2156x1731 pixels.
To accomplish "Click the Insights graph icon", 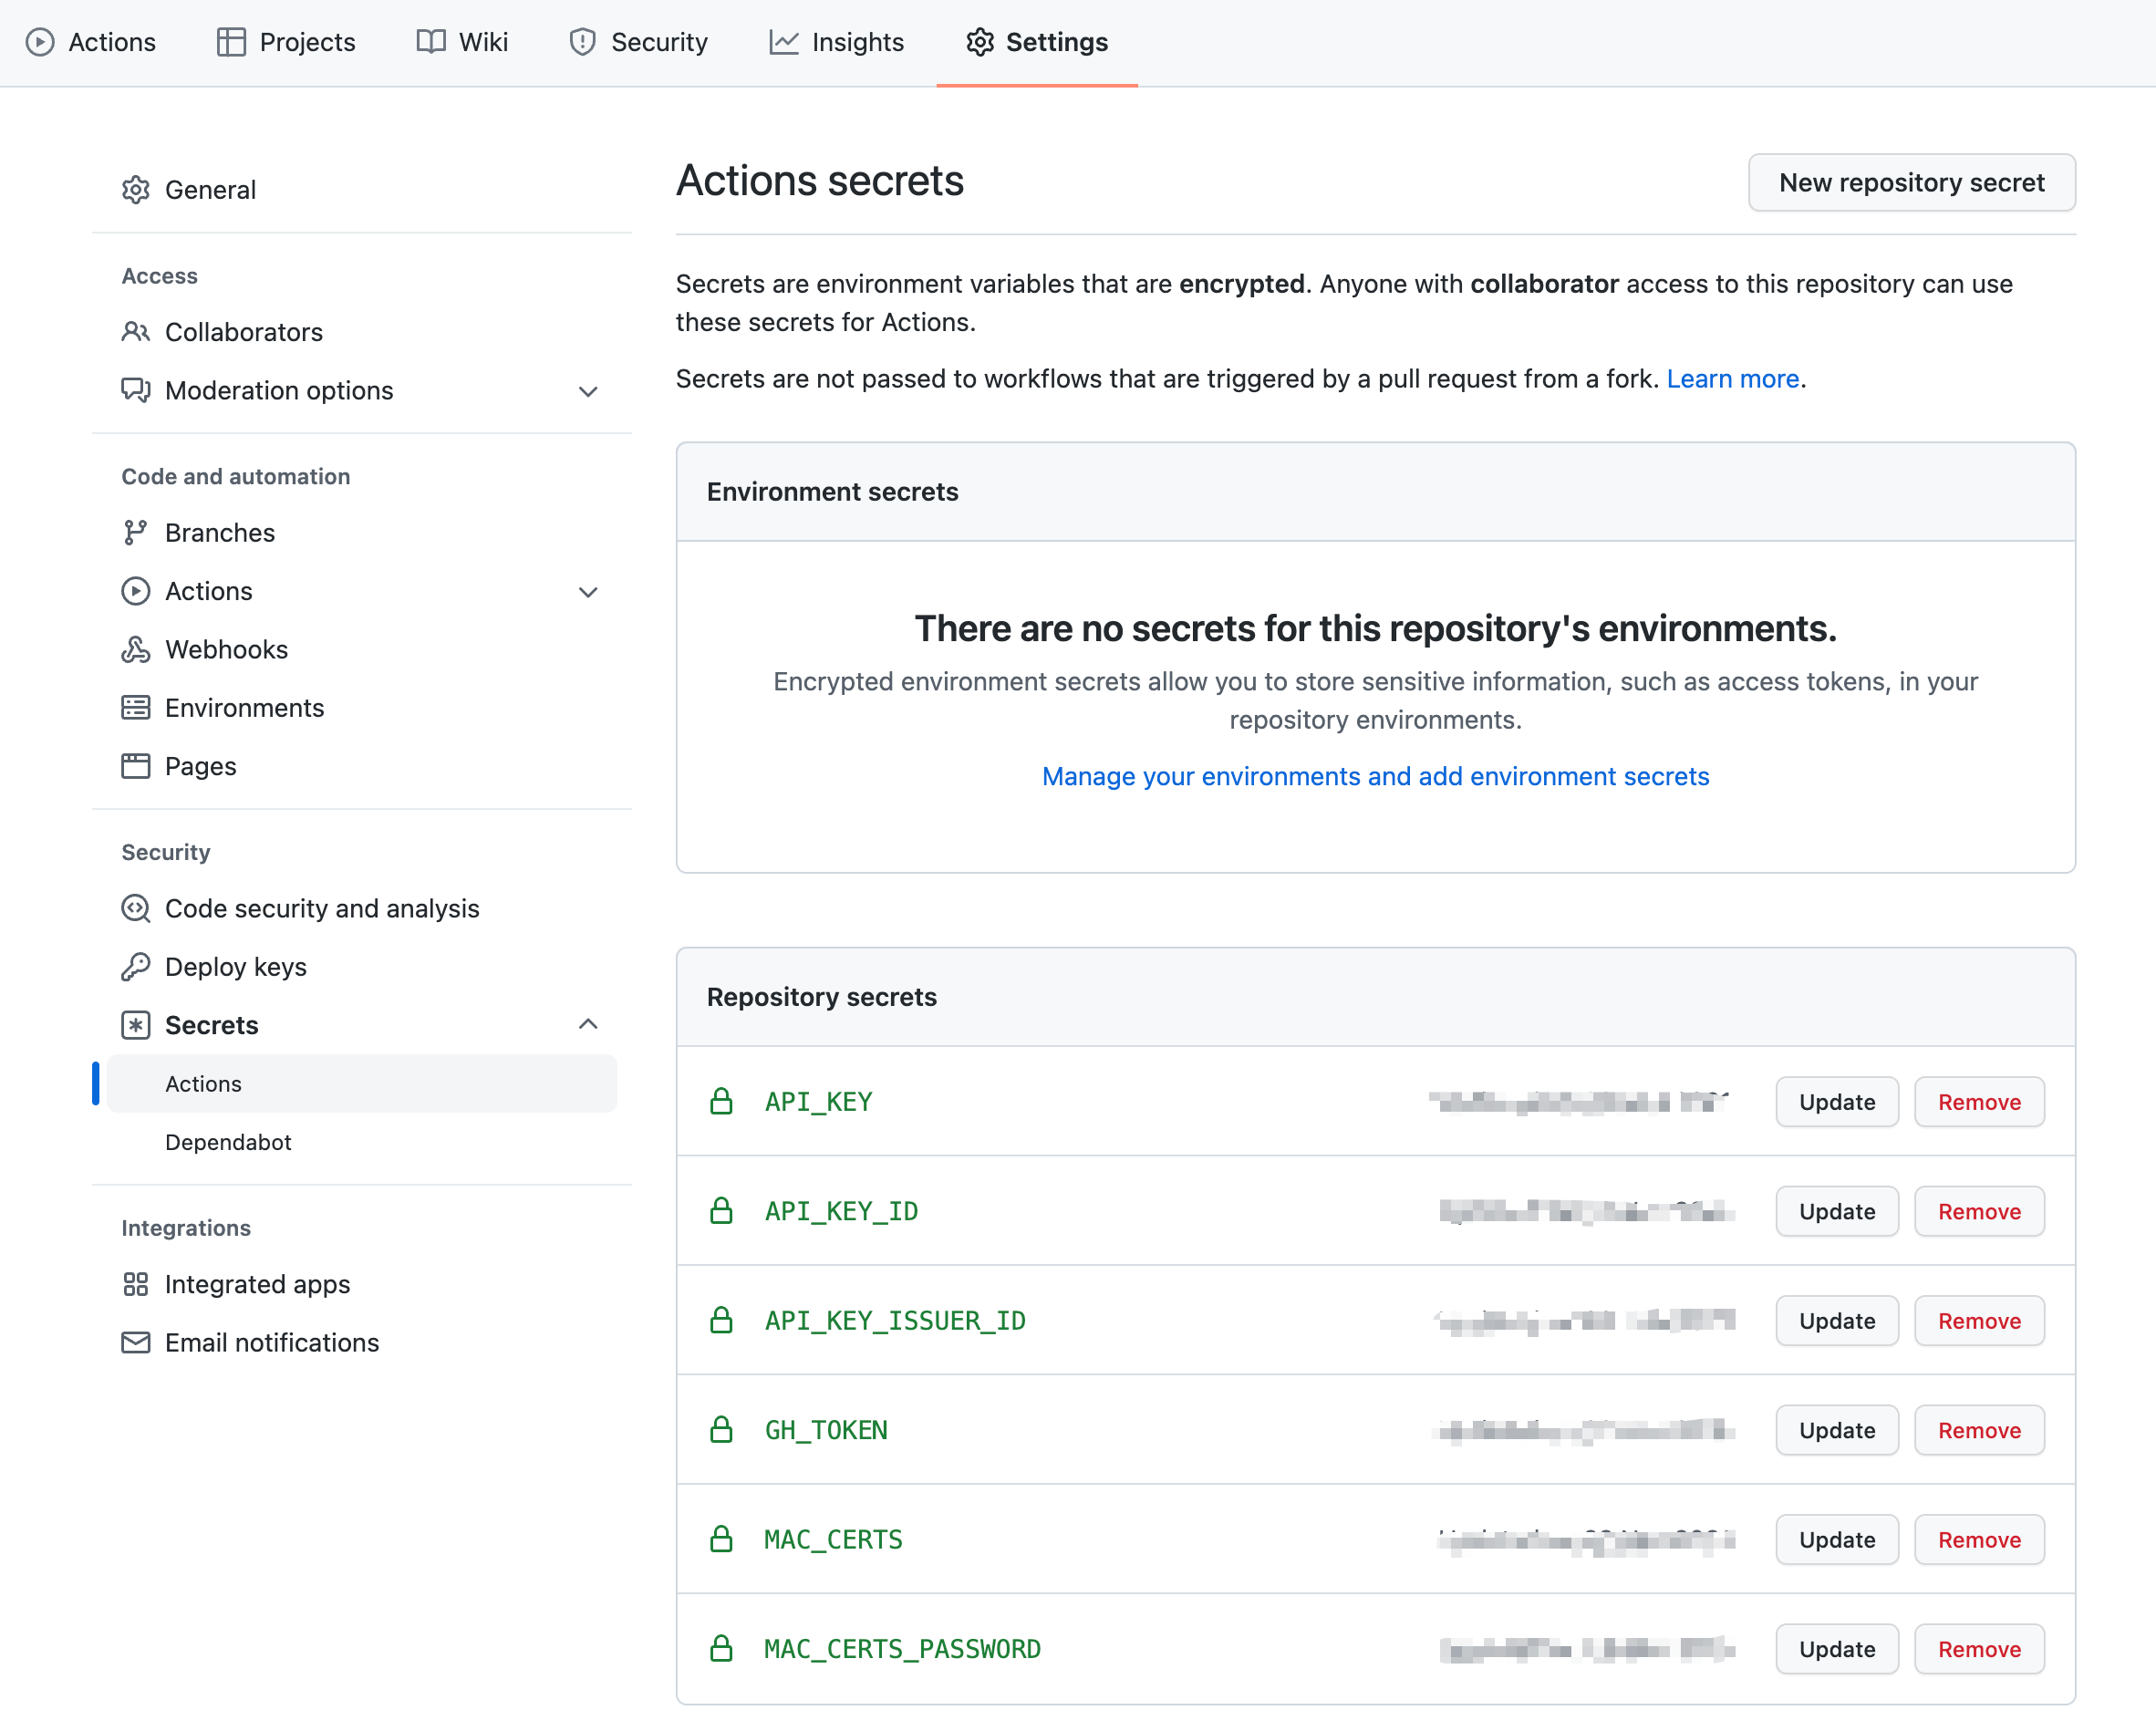I will 783,42.
